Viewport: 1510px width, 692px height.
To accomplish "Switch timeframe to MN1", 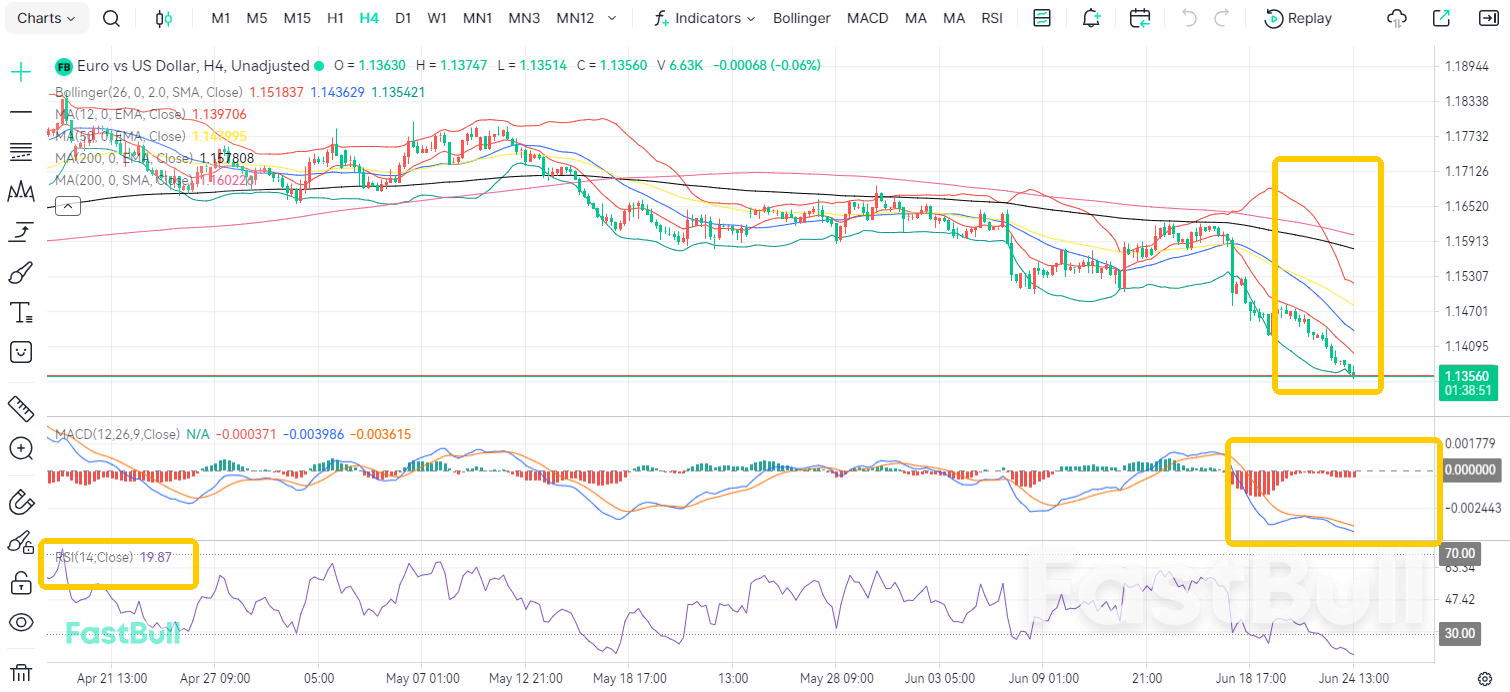I will tap(477, 18).
